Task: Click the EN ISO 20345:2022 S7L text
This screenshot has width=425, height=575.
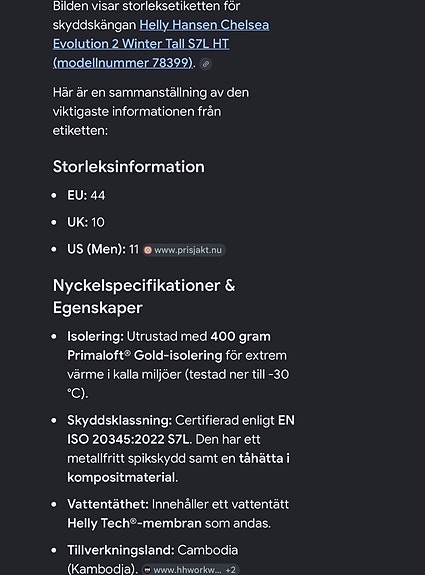Action: coord(181,430)
